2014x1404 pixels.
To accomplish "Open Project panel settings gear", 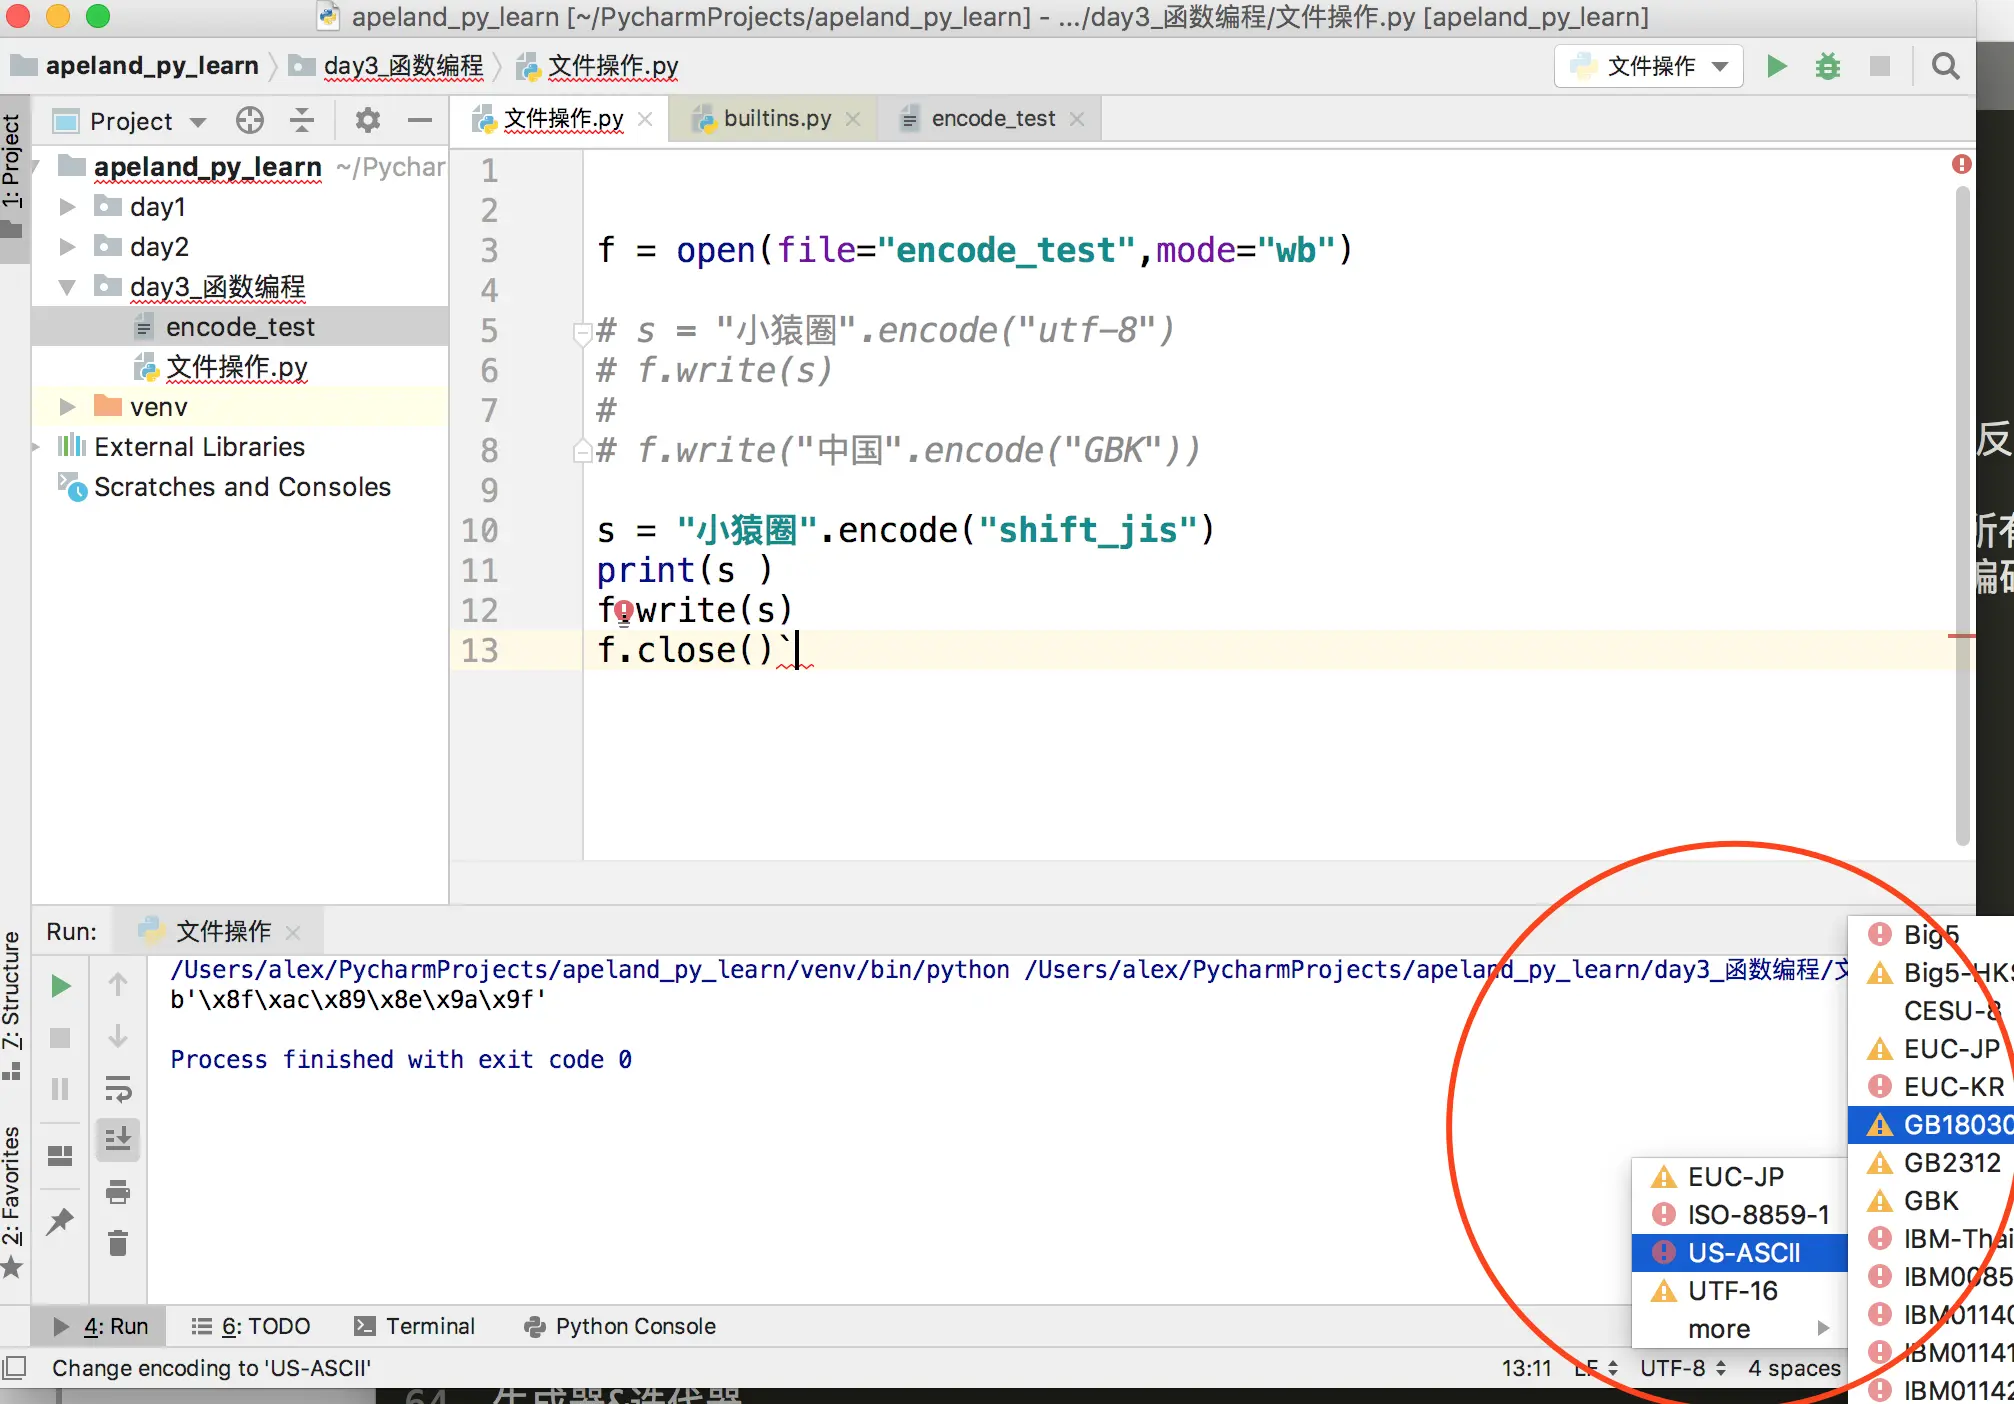I will coord(367,121).
